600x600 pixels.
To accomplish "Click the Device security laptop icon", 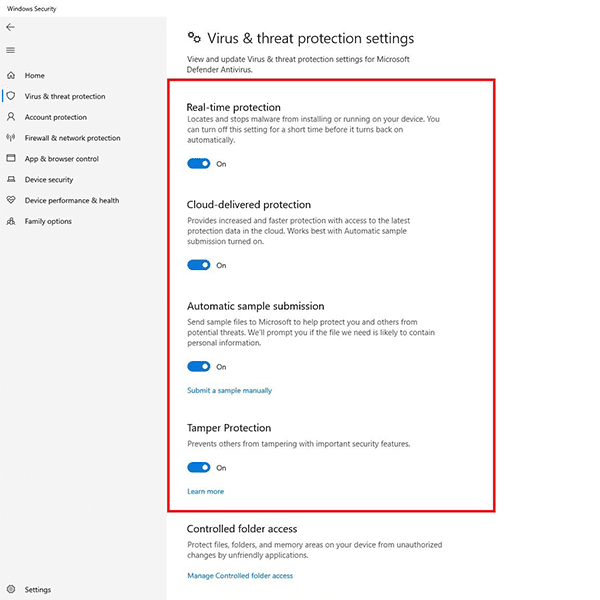I will (x=11, y=179).
